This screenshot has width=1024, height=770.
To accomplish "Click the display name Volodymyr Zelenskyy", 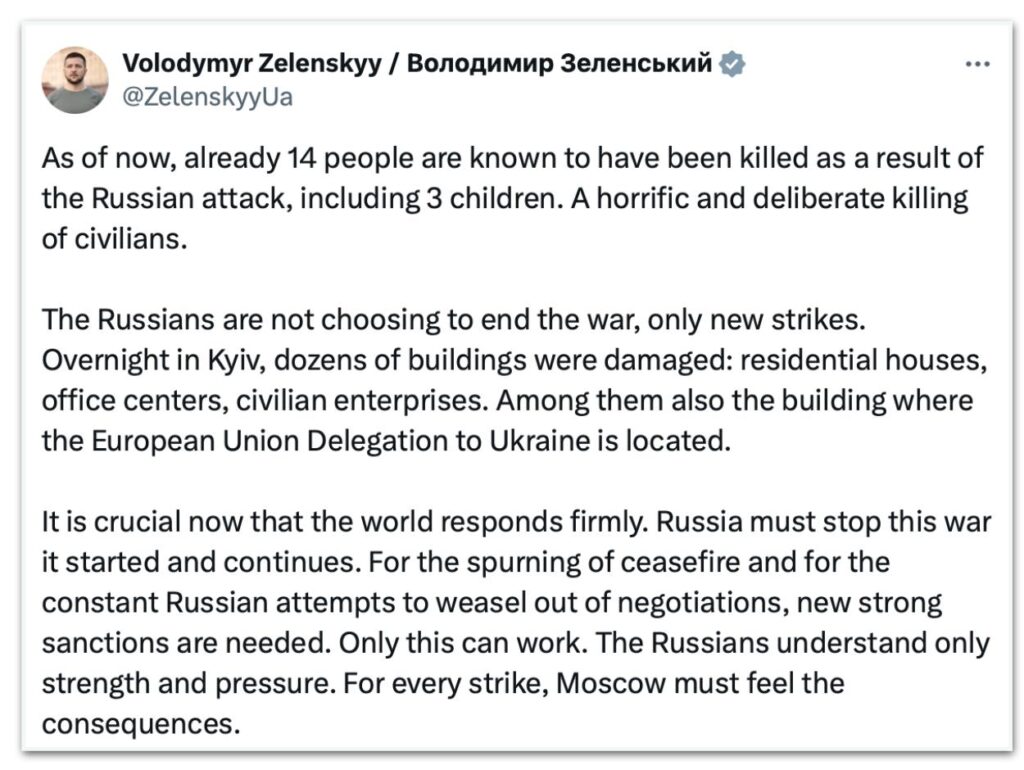I will point(248,65).
